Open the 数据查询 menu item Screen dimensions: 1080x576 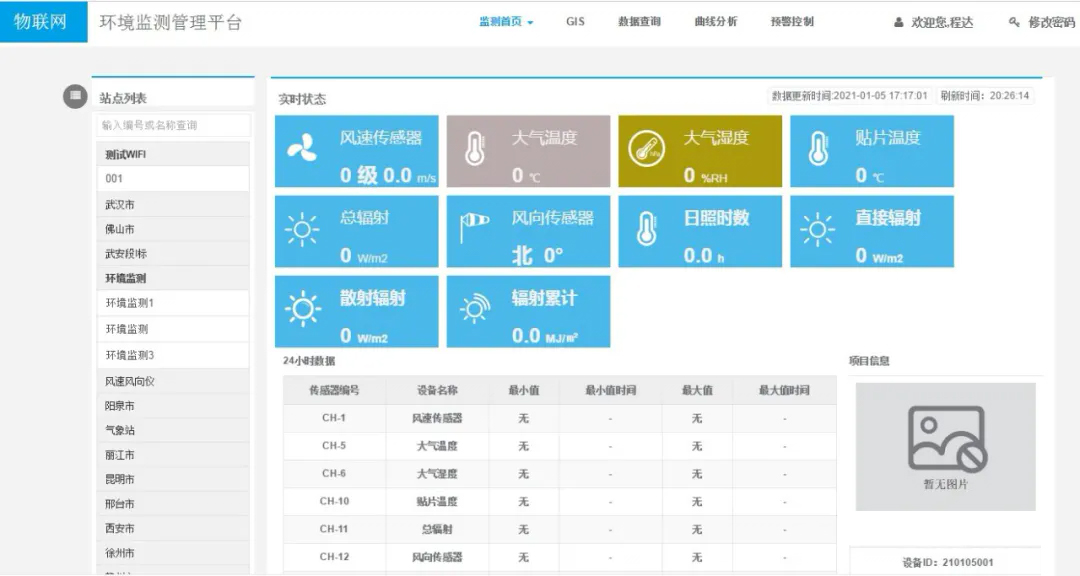tap(640, 20)
